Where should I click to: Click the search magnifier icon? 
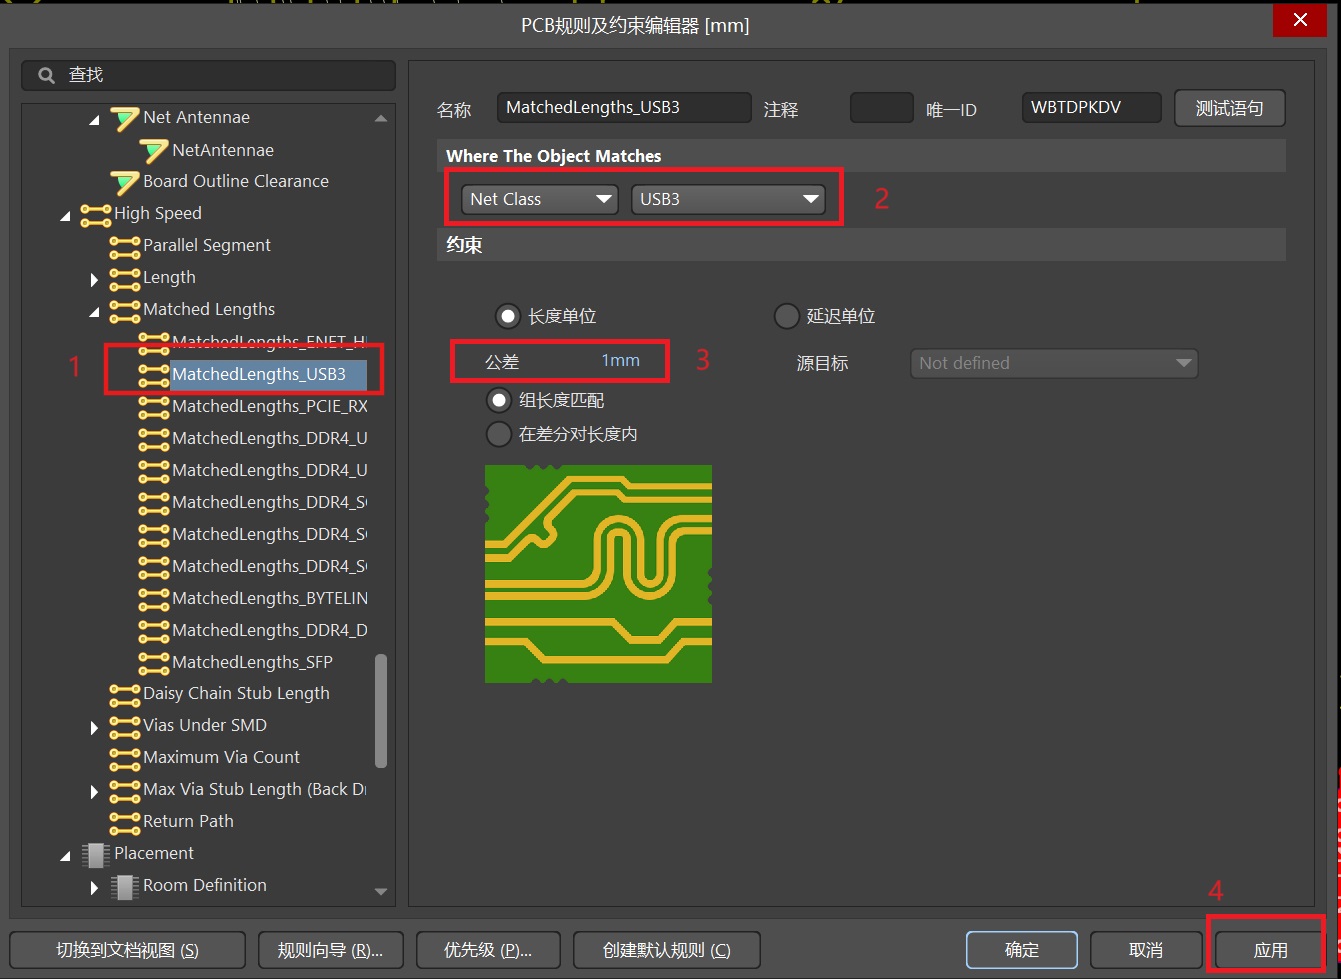46,75
